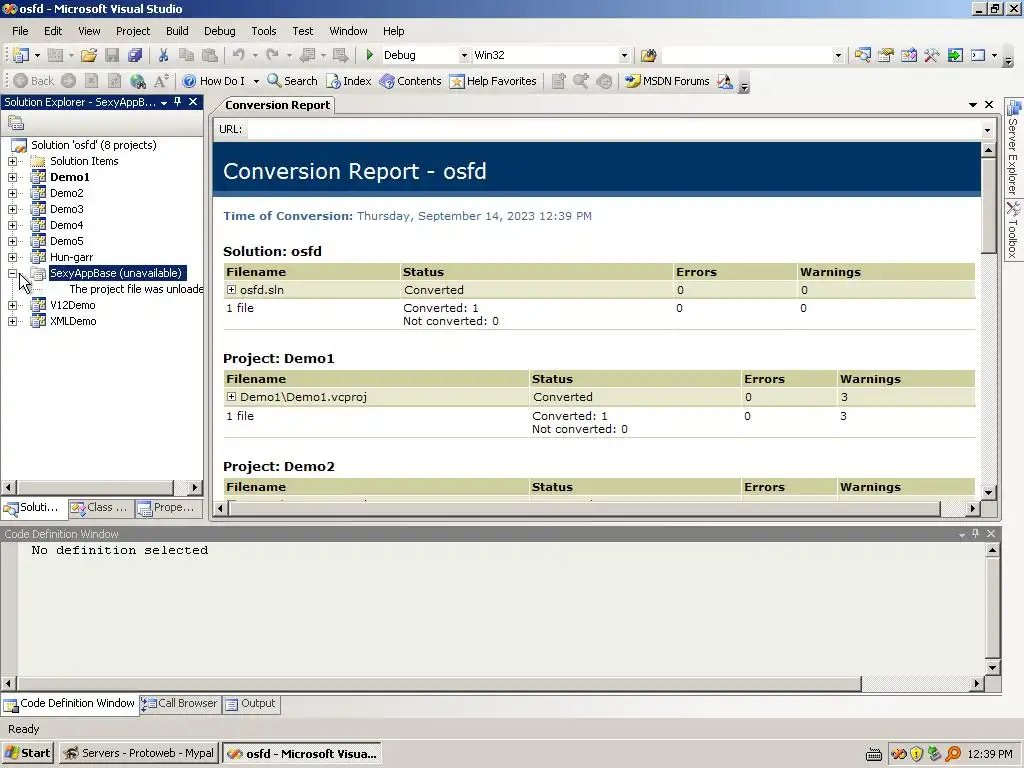Toggle auto-hide pin on Code Definition Window
This screenshot has height=768, width=1024.
(976, 534)
